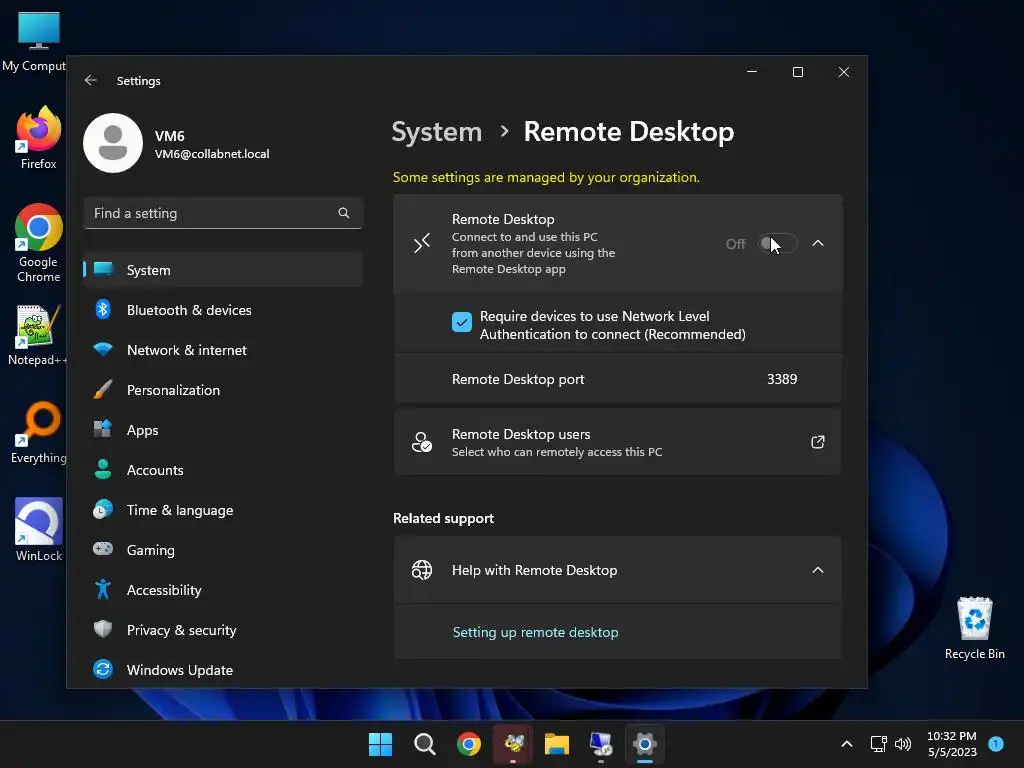Open Windows Update settings

click(x=223, y=670)
